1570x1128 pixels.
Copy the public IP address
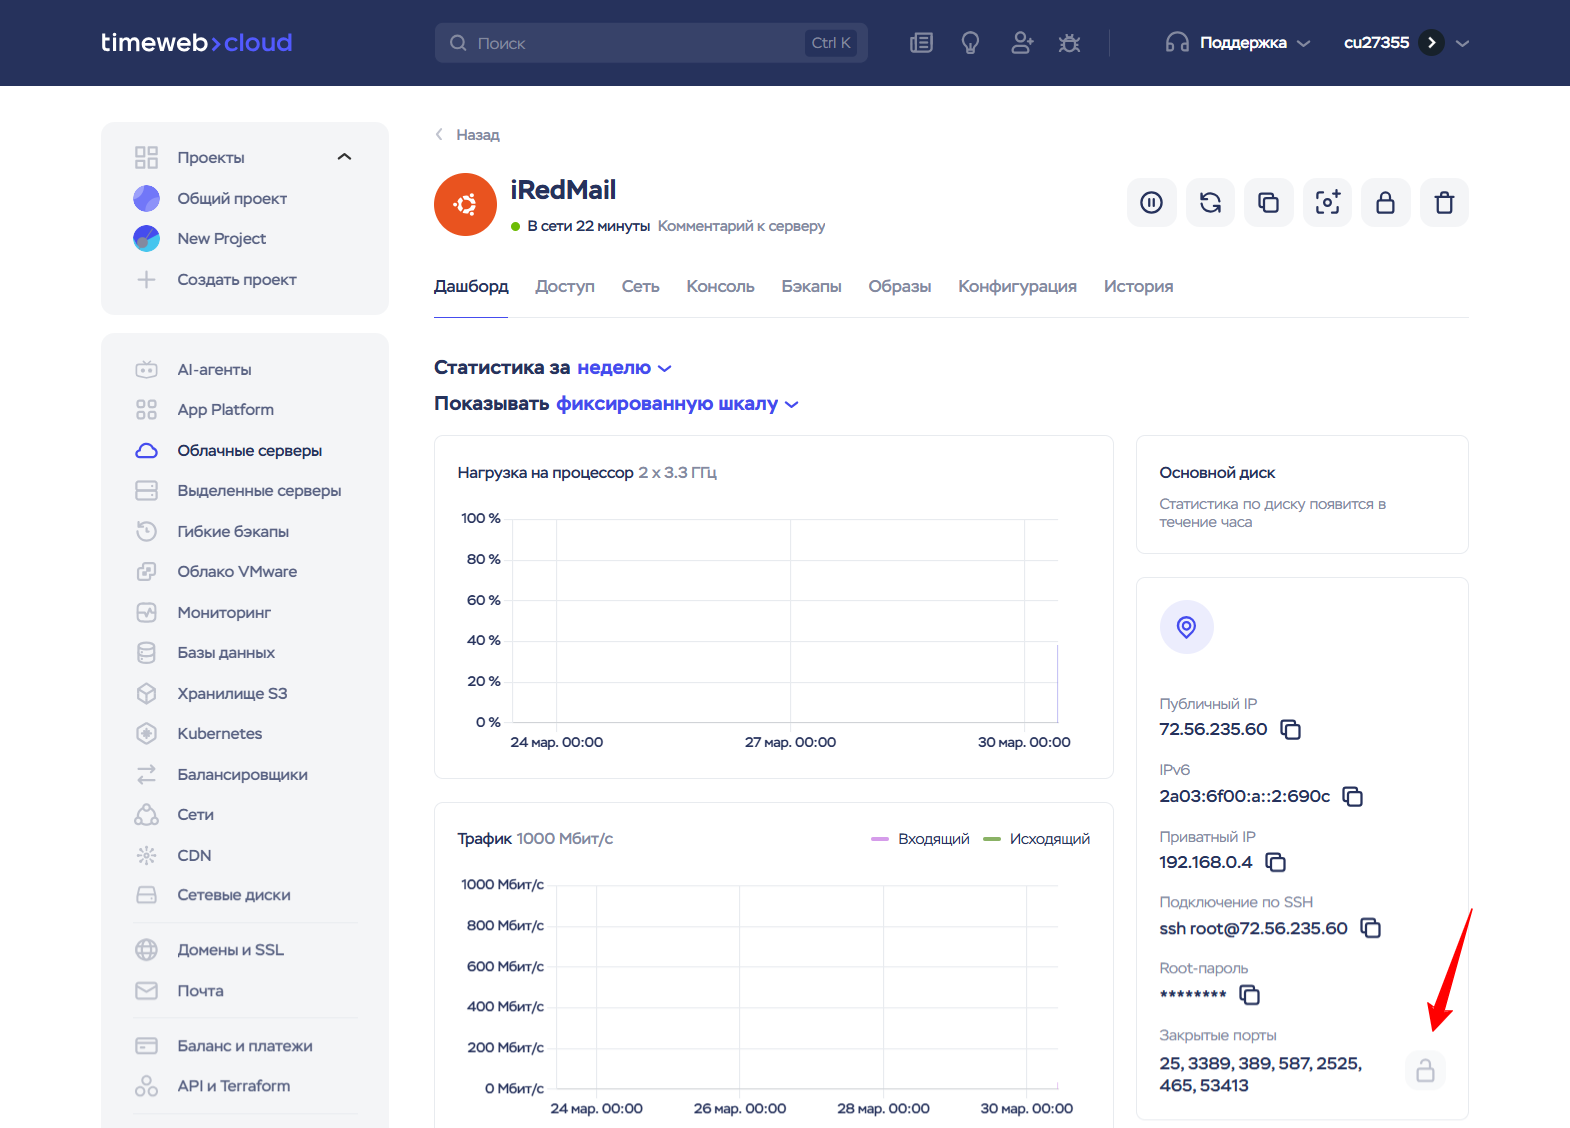pyautogui.click(x=1291, y=730)
